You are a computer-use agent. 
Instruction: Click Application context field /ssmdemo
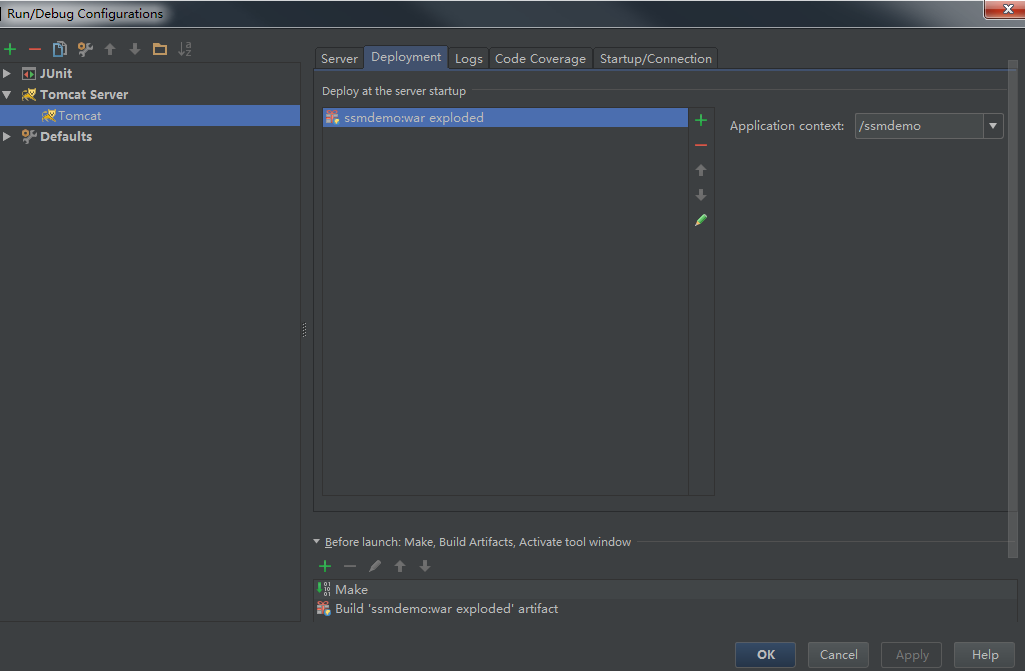pyautogui.click(x=919, y=126)
